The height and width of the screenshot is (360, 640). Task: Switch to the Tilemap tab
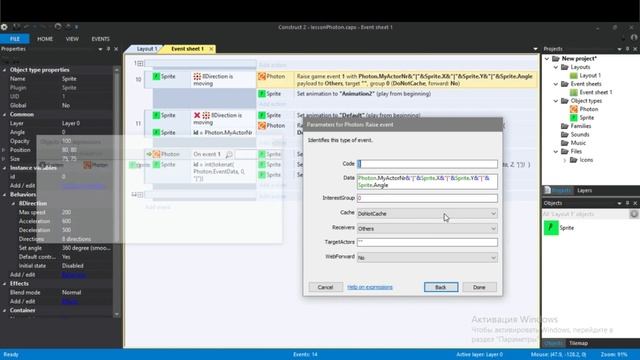(x=578, y=343)
